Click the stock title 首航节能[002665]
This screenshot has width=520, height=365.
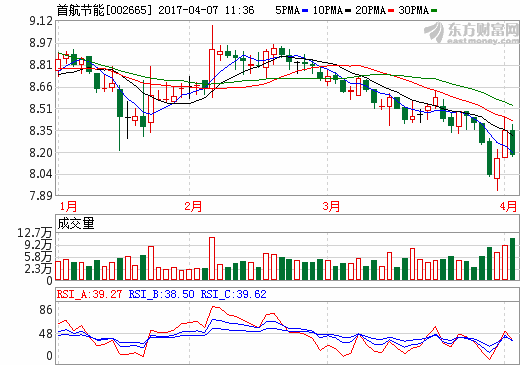104,10
